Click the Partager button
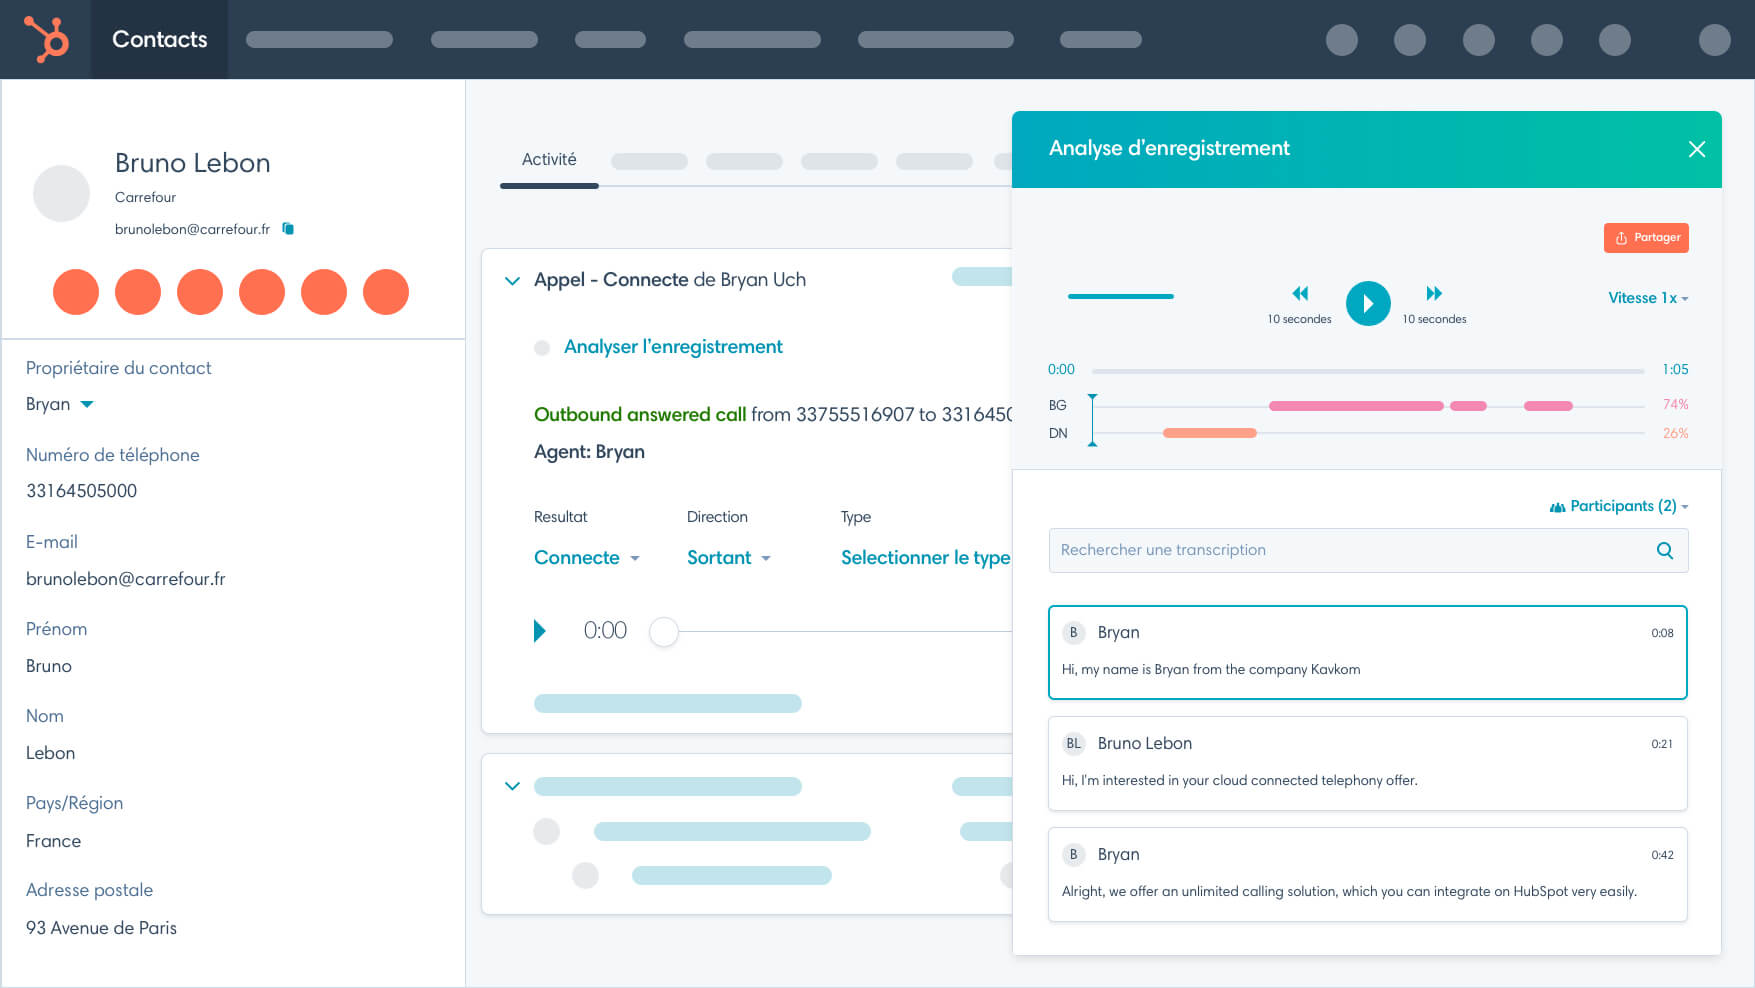This screenshot has height=988, width=1755. click(x=1646, y=238)
